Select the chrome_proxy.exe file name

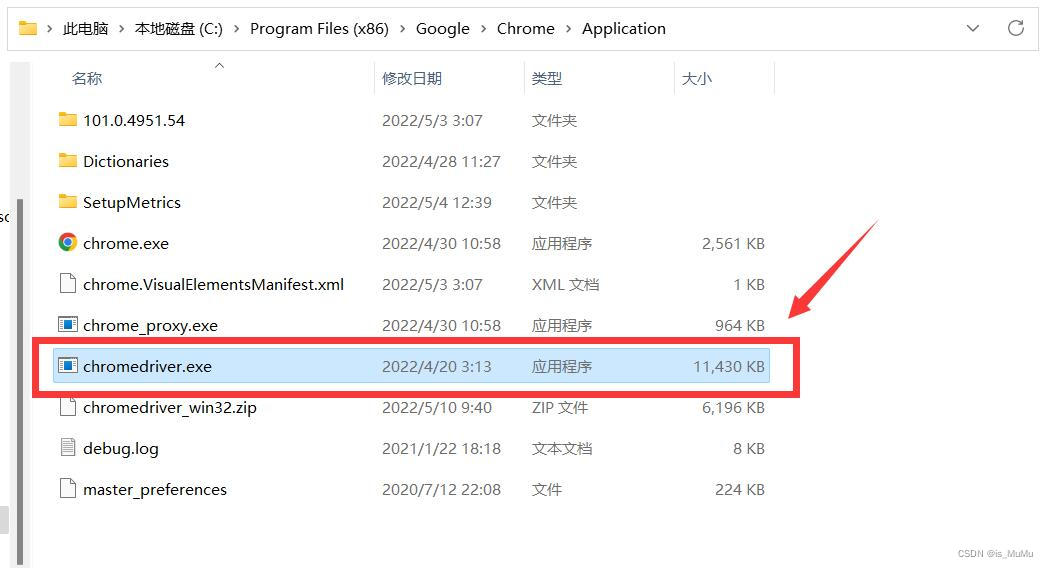pyautogui.click(x=150, y=325)
